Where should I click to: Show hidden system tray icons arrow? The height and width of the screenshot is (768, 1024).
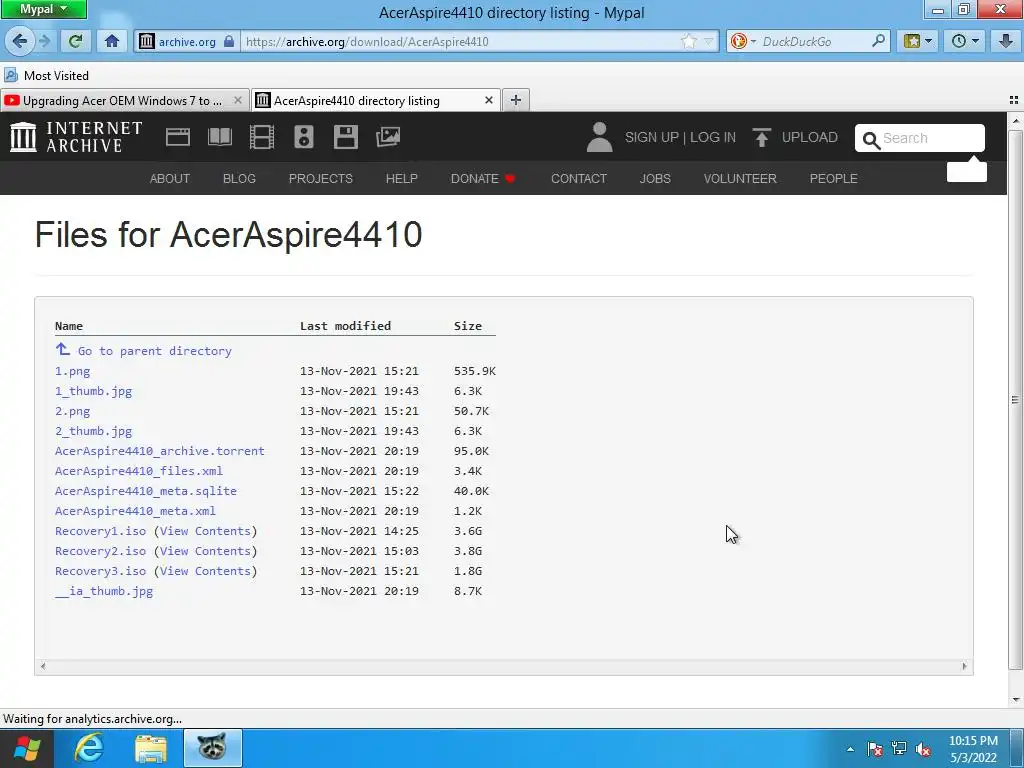coord(850,749)
